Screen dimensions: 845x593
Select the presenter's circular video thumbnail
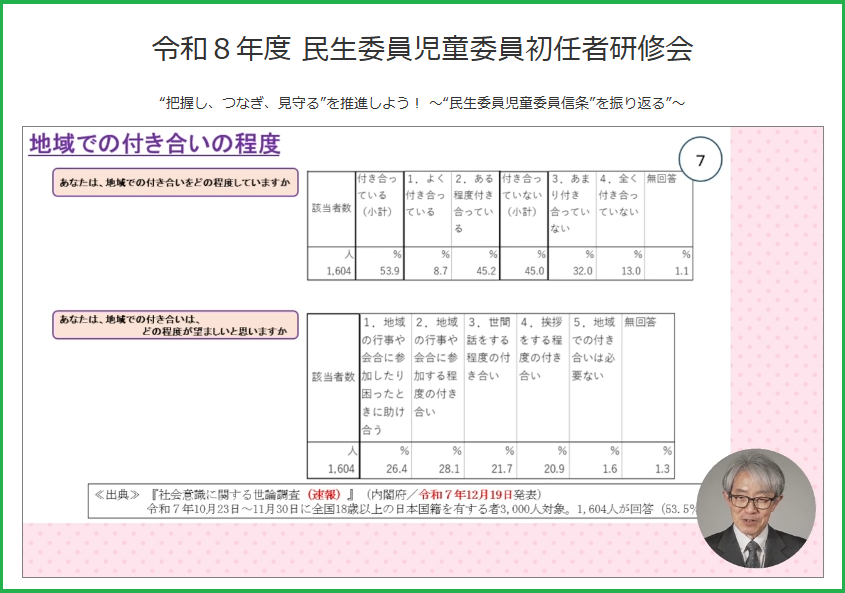[x=755, y=509]
